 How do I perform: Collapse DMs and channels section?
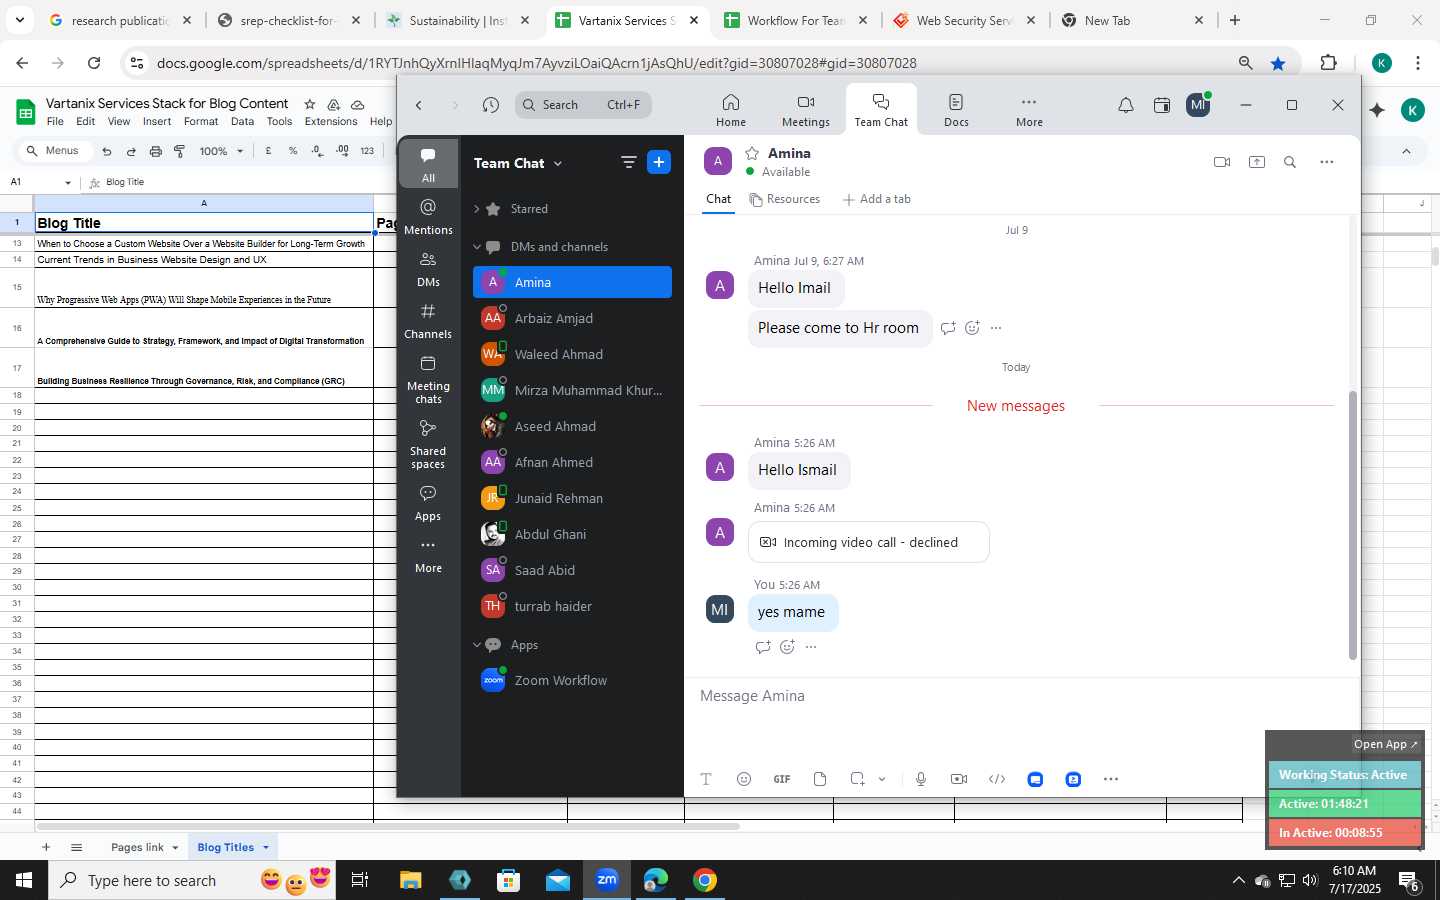(x=477, y=247)
